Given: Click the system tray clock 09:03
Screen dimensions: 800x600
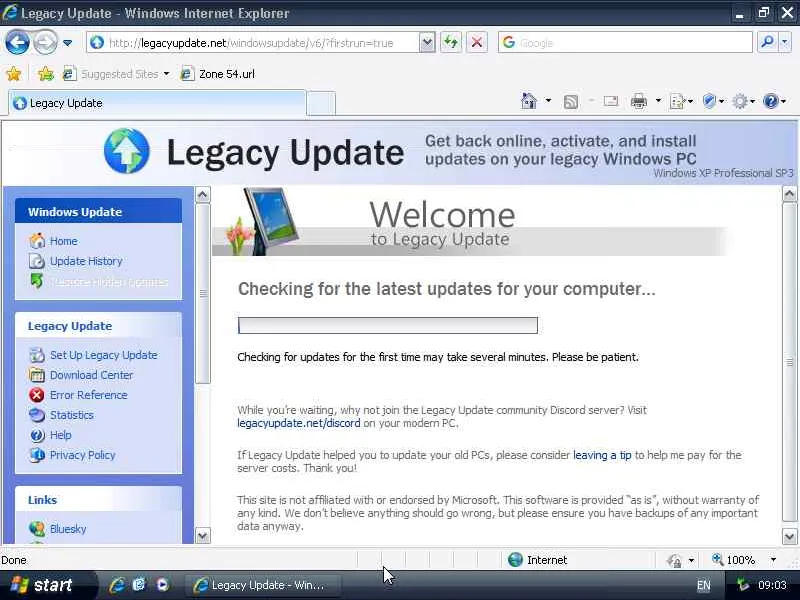Looking at the screenshot, I should click(x=772, y=585).
